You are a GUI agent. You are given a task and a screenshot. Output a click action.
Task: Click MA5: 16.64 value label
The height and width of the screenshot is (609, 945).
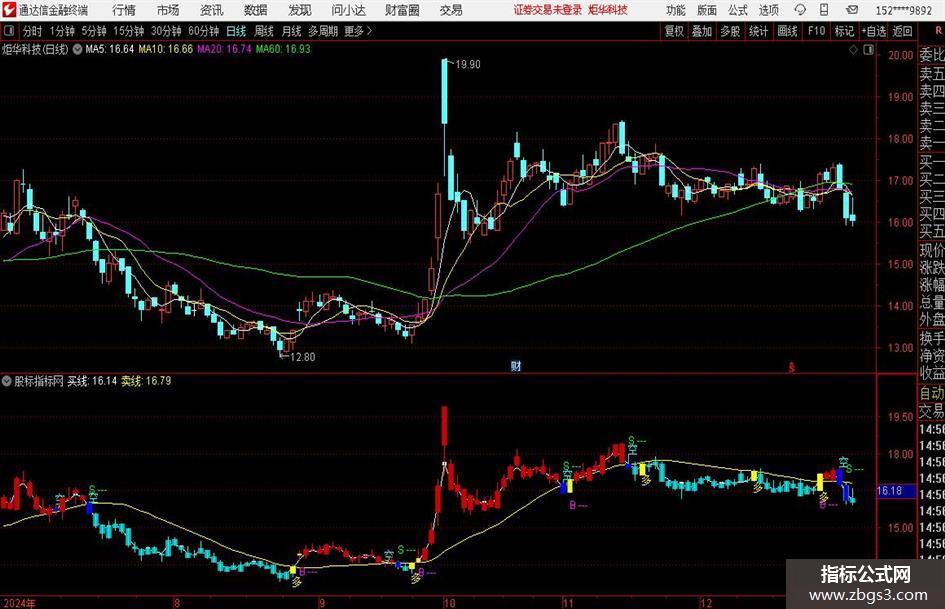pyautogui.click(x=110, y=49)
